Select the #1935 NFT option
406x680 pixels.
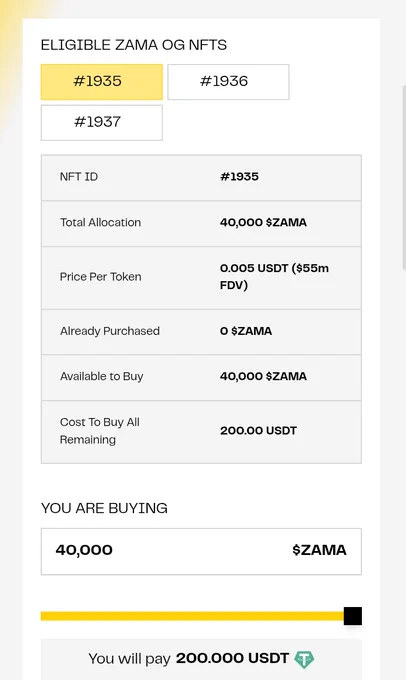(102, 82)
